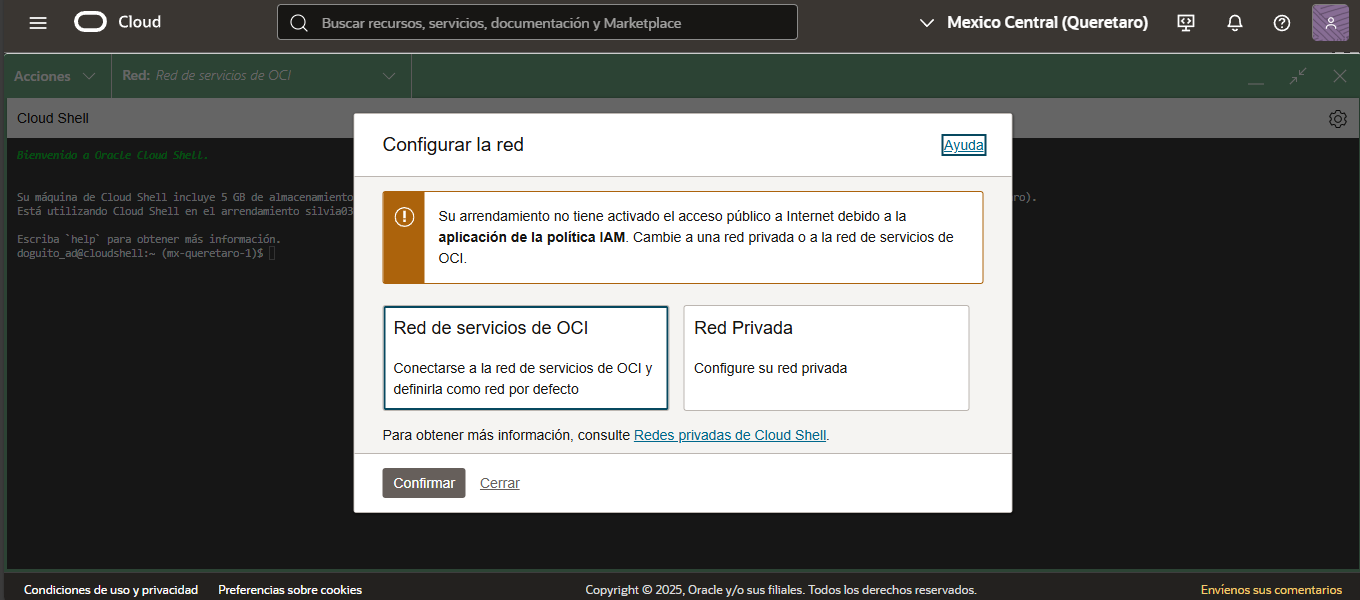Open Cloud Shell notifications bell

[1234, 22]
